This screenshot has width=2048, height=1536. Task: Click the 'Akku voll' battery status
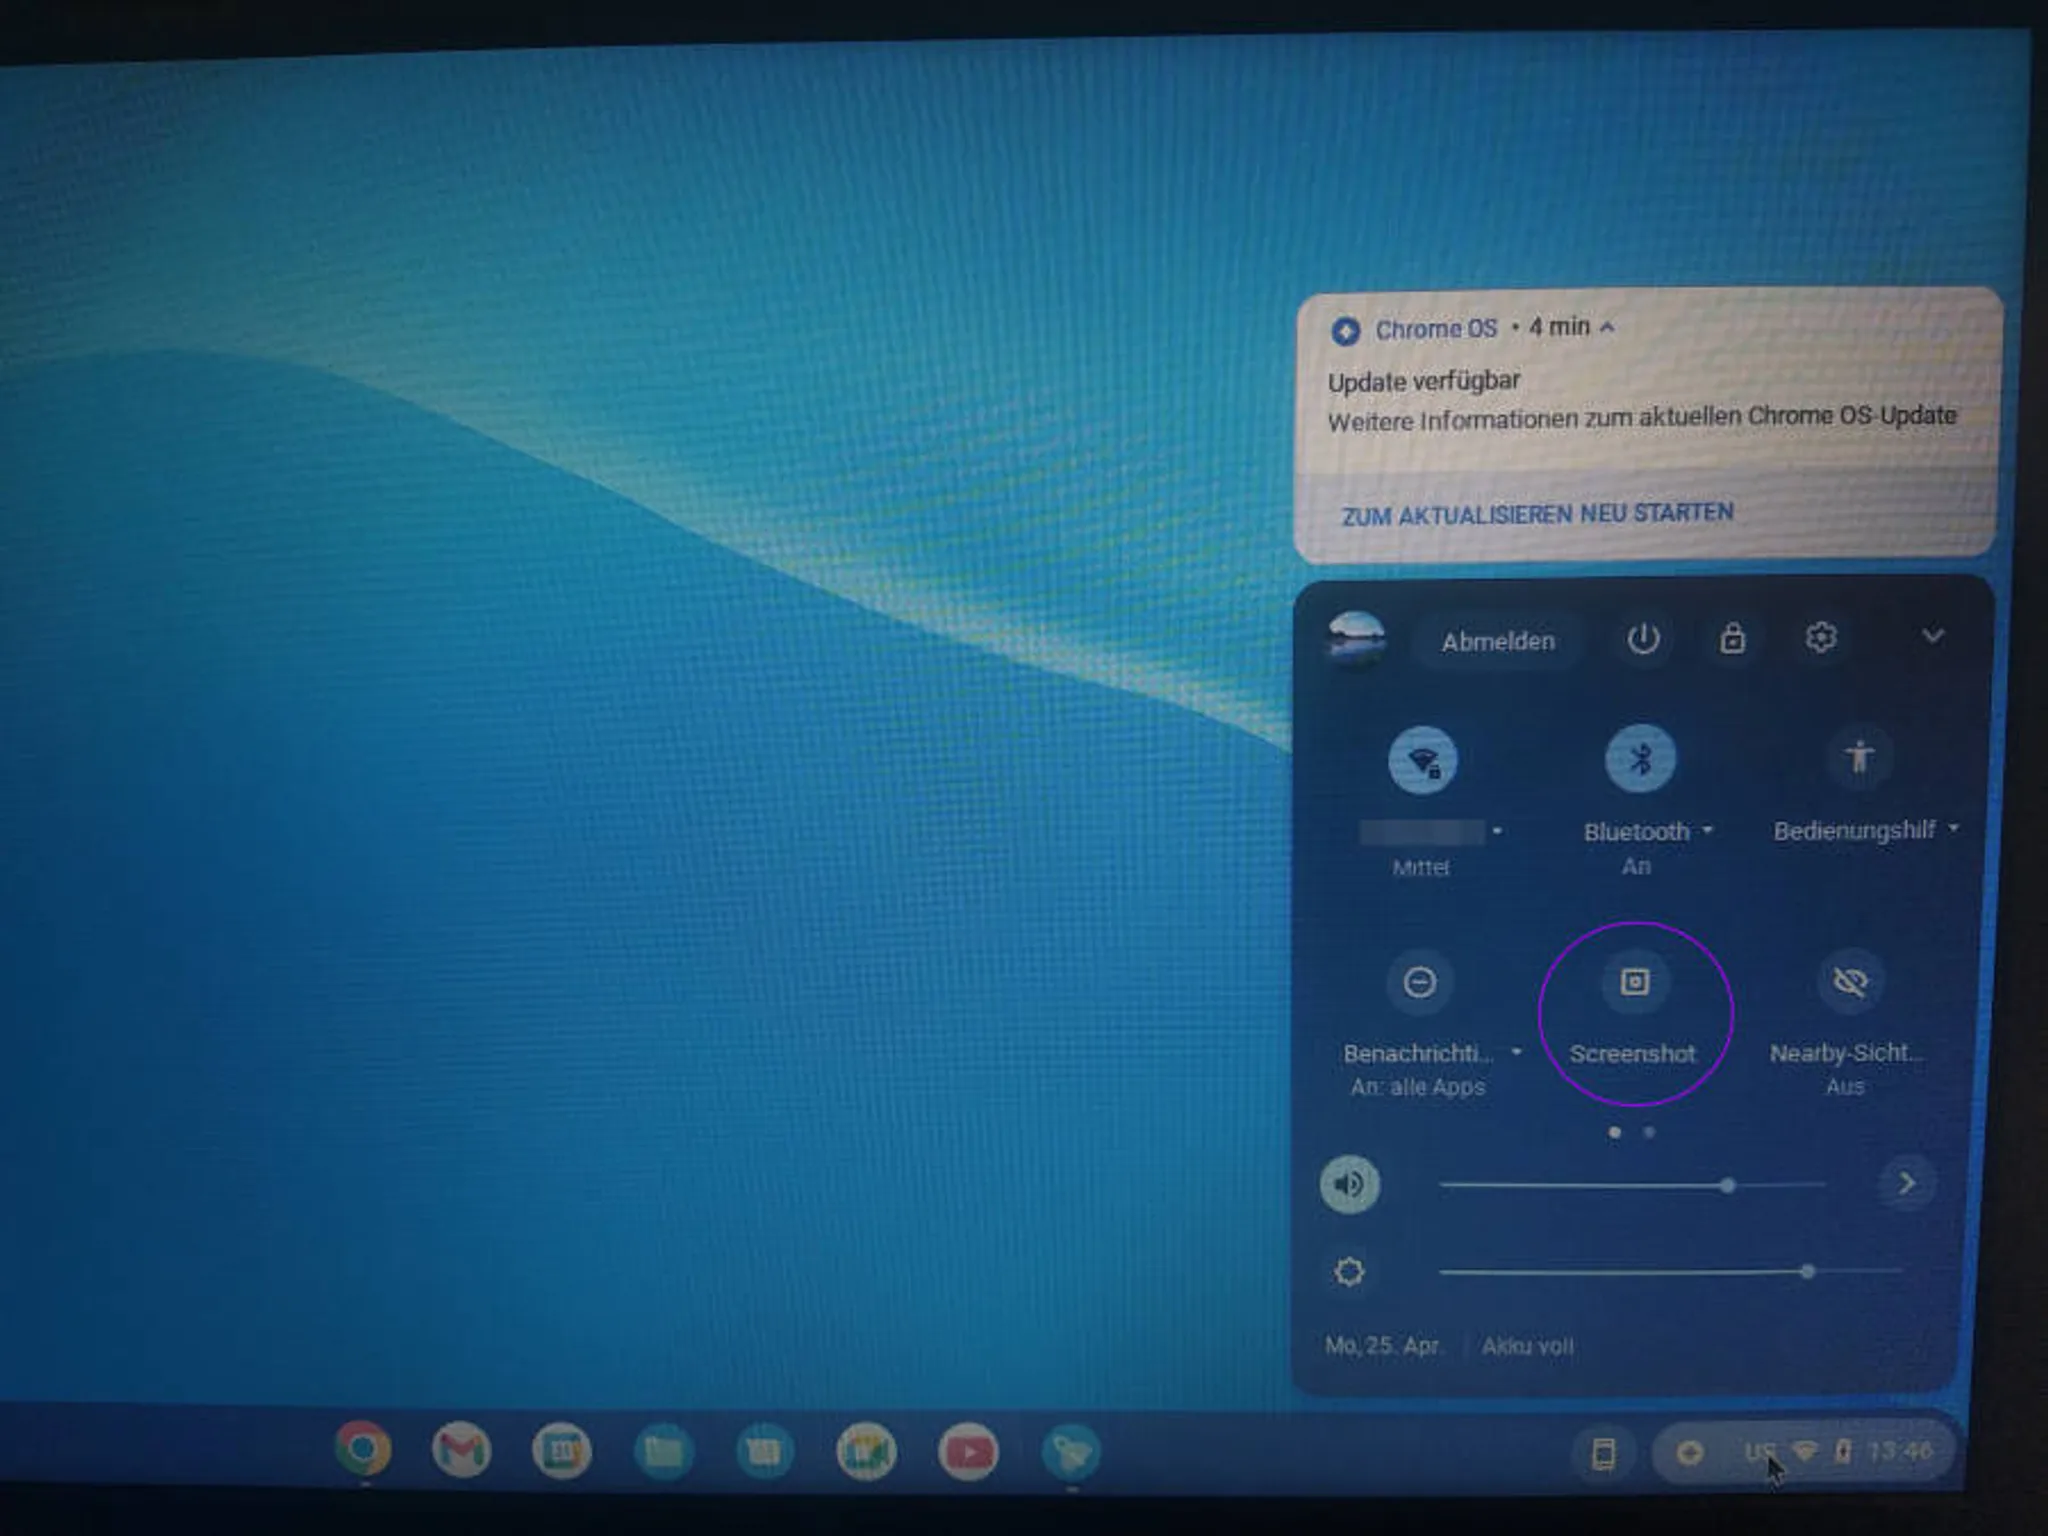[1527, 1346]
